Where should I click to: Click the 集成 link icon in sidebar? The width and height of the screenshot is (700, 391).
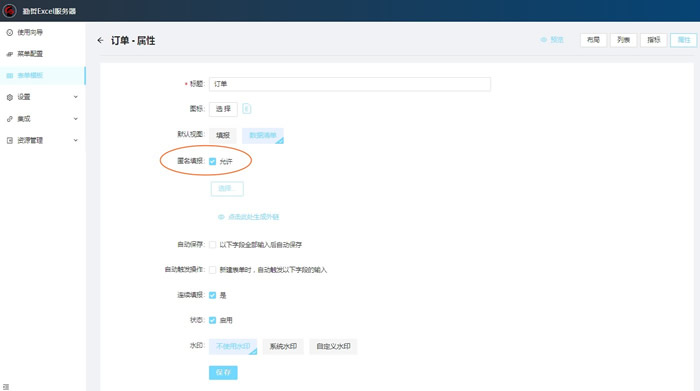[9, 119]
